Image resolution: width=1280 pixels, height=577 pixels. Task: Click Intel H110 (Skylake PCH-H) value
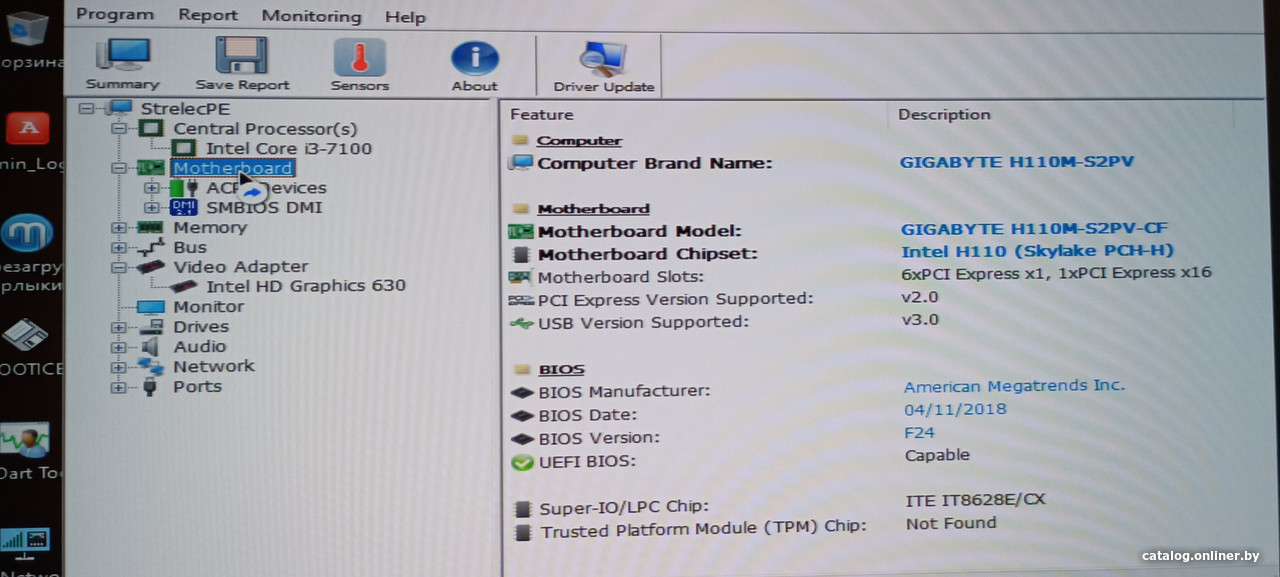(x=1037, y=251)
